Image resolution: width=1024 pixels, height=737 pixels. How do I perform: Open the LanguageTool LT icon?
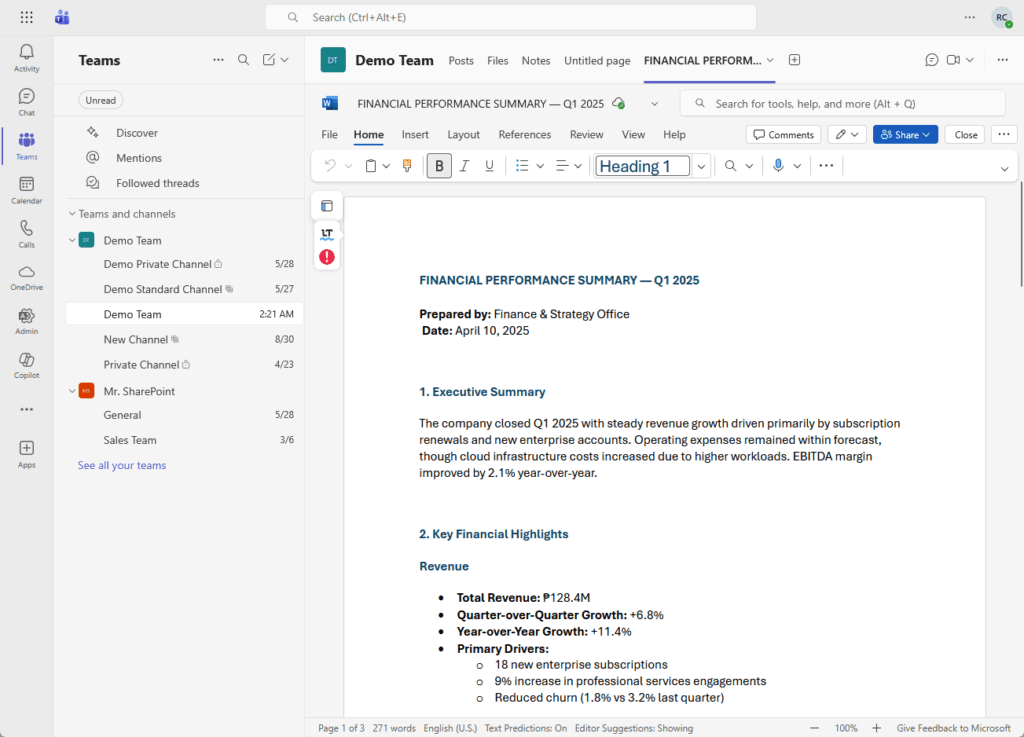point(327,233)
